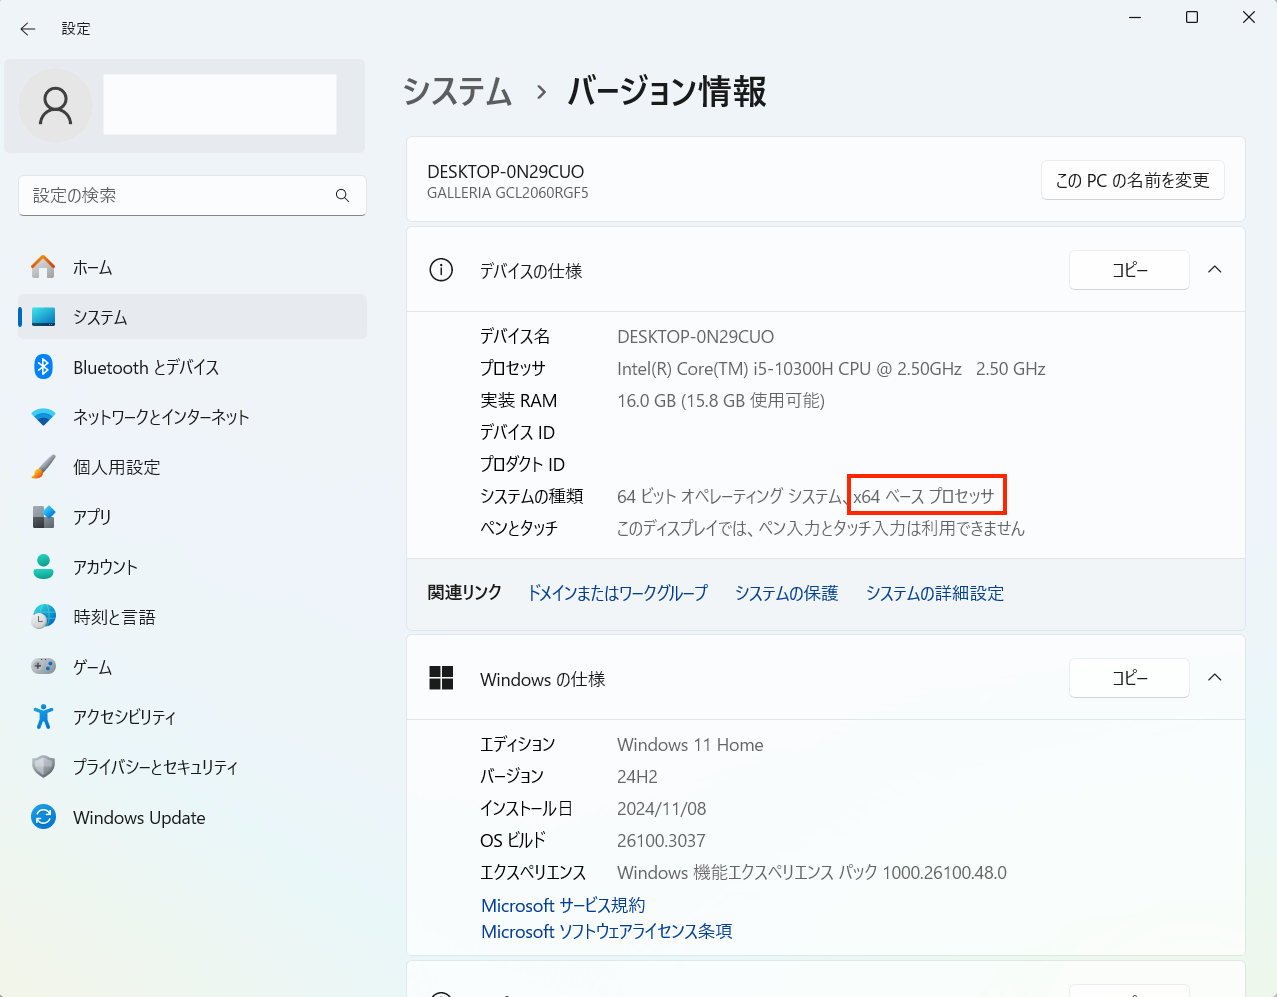
Task: Collapse the Windows の仕様 section chevron
Action: (1215, 678)
